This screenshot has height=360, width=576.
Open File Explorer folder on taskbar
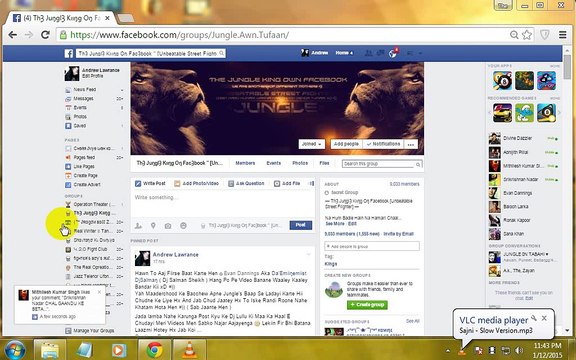tap(50, 349)
